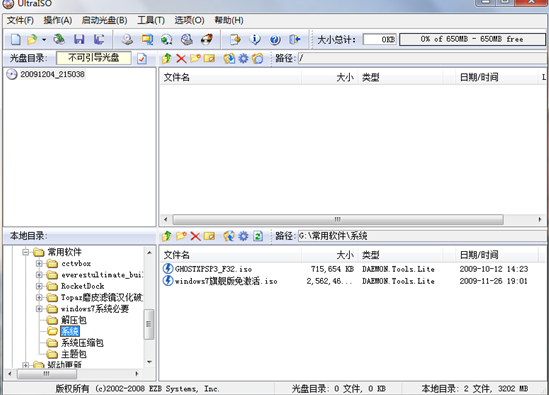Viewport: 549px width, 395px height.
Task: Open the 帮助(H) menu
Action: tap(229, 20)
